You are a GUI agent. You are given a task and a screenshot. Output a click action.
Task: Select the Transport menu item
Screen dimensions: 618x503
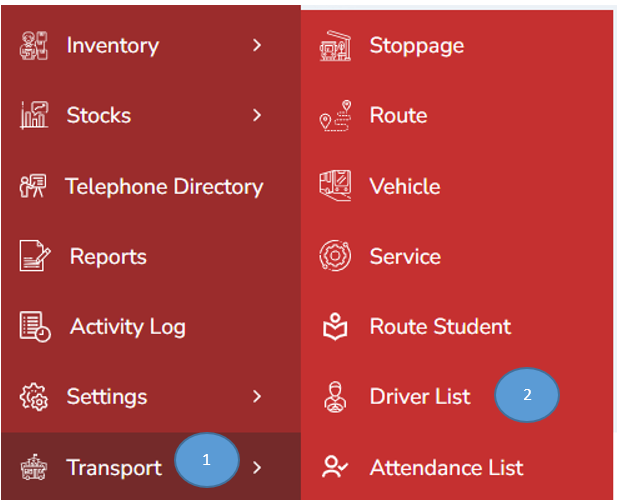pyautogui.click(x=151, y=466)
